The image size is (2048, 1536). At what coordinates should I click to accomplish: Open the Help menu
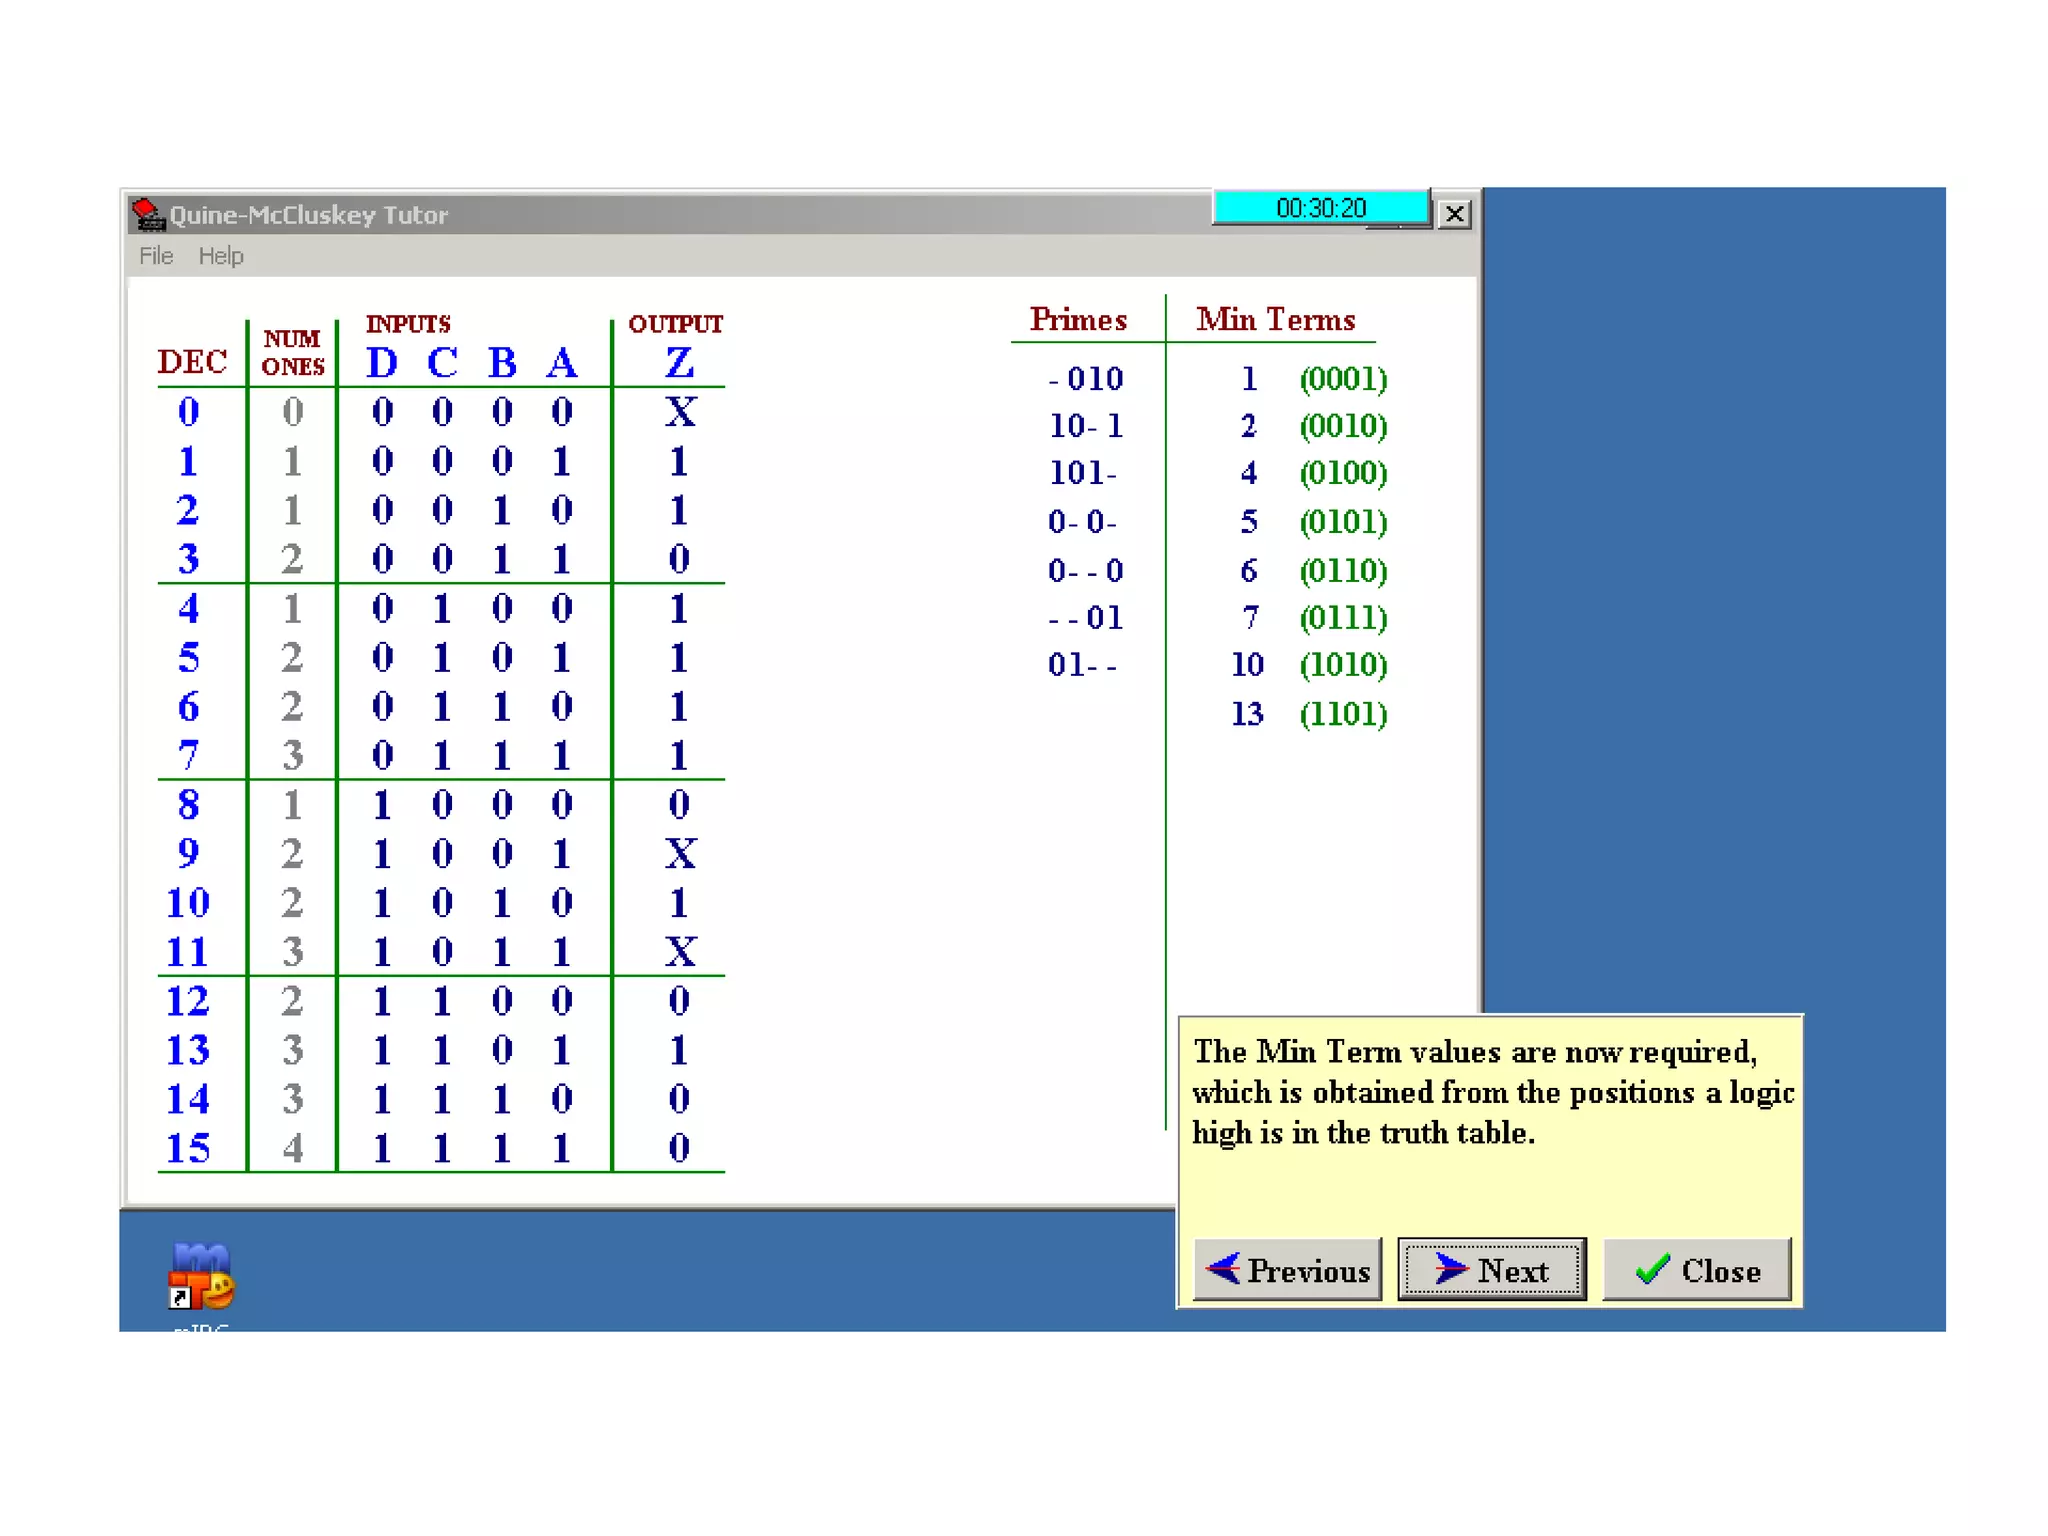coord(221,256)
